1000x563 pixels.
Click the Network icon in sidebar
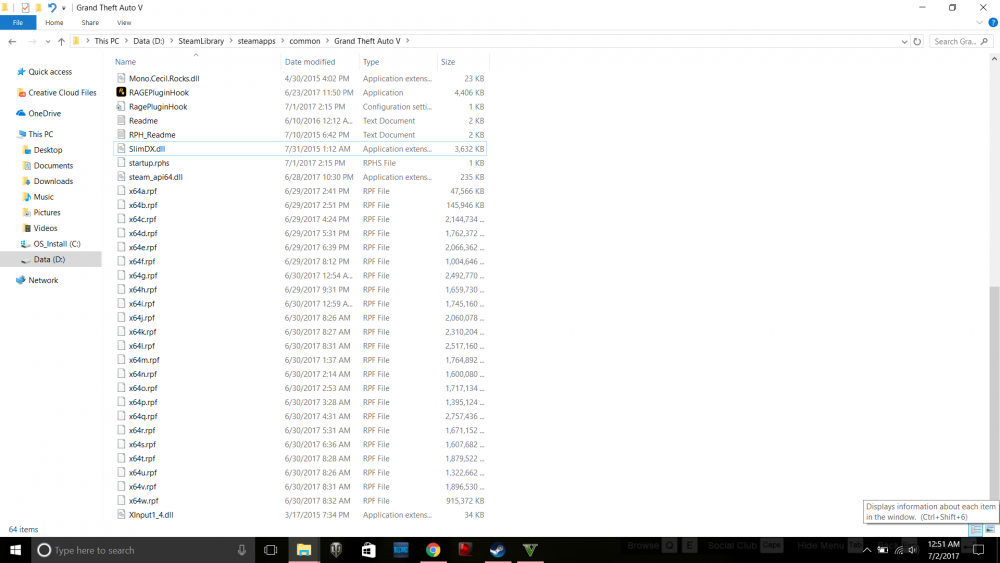coord(20,280)
